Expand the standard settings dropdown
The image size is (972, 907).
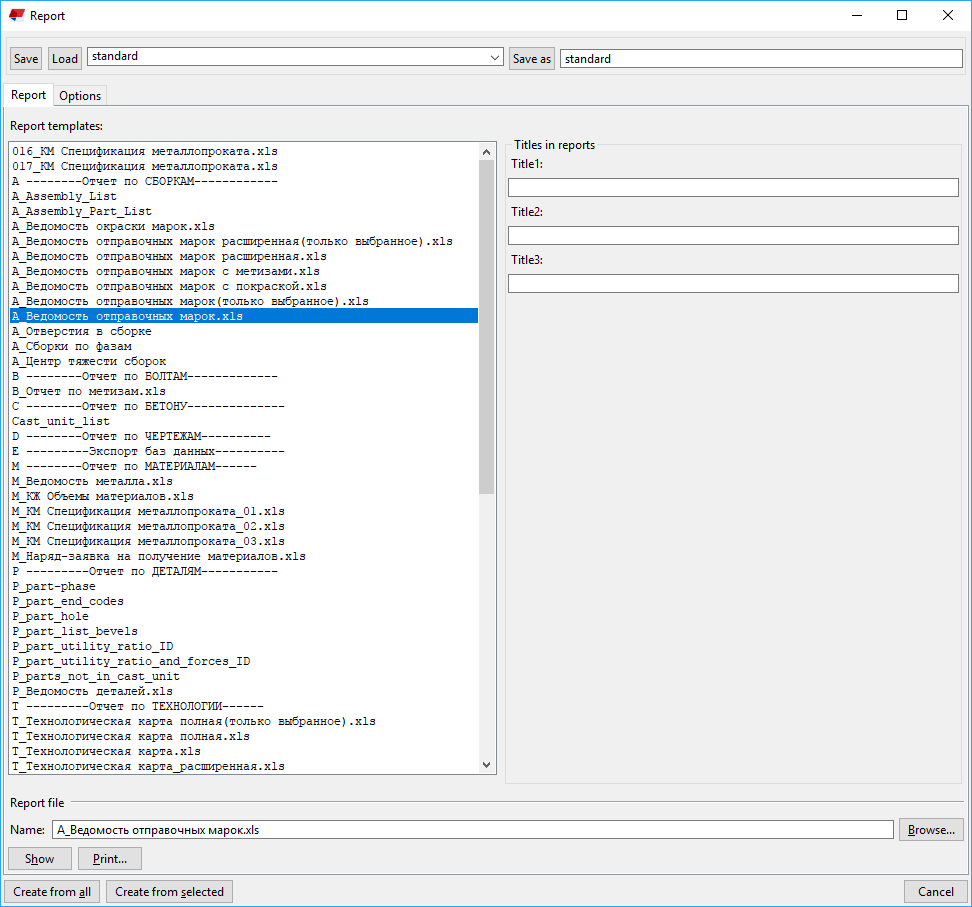coord(495,58)
